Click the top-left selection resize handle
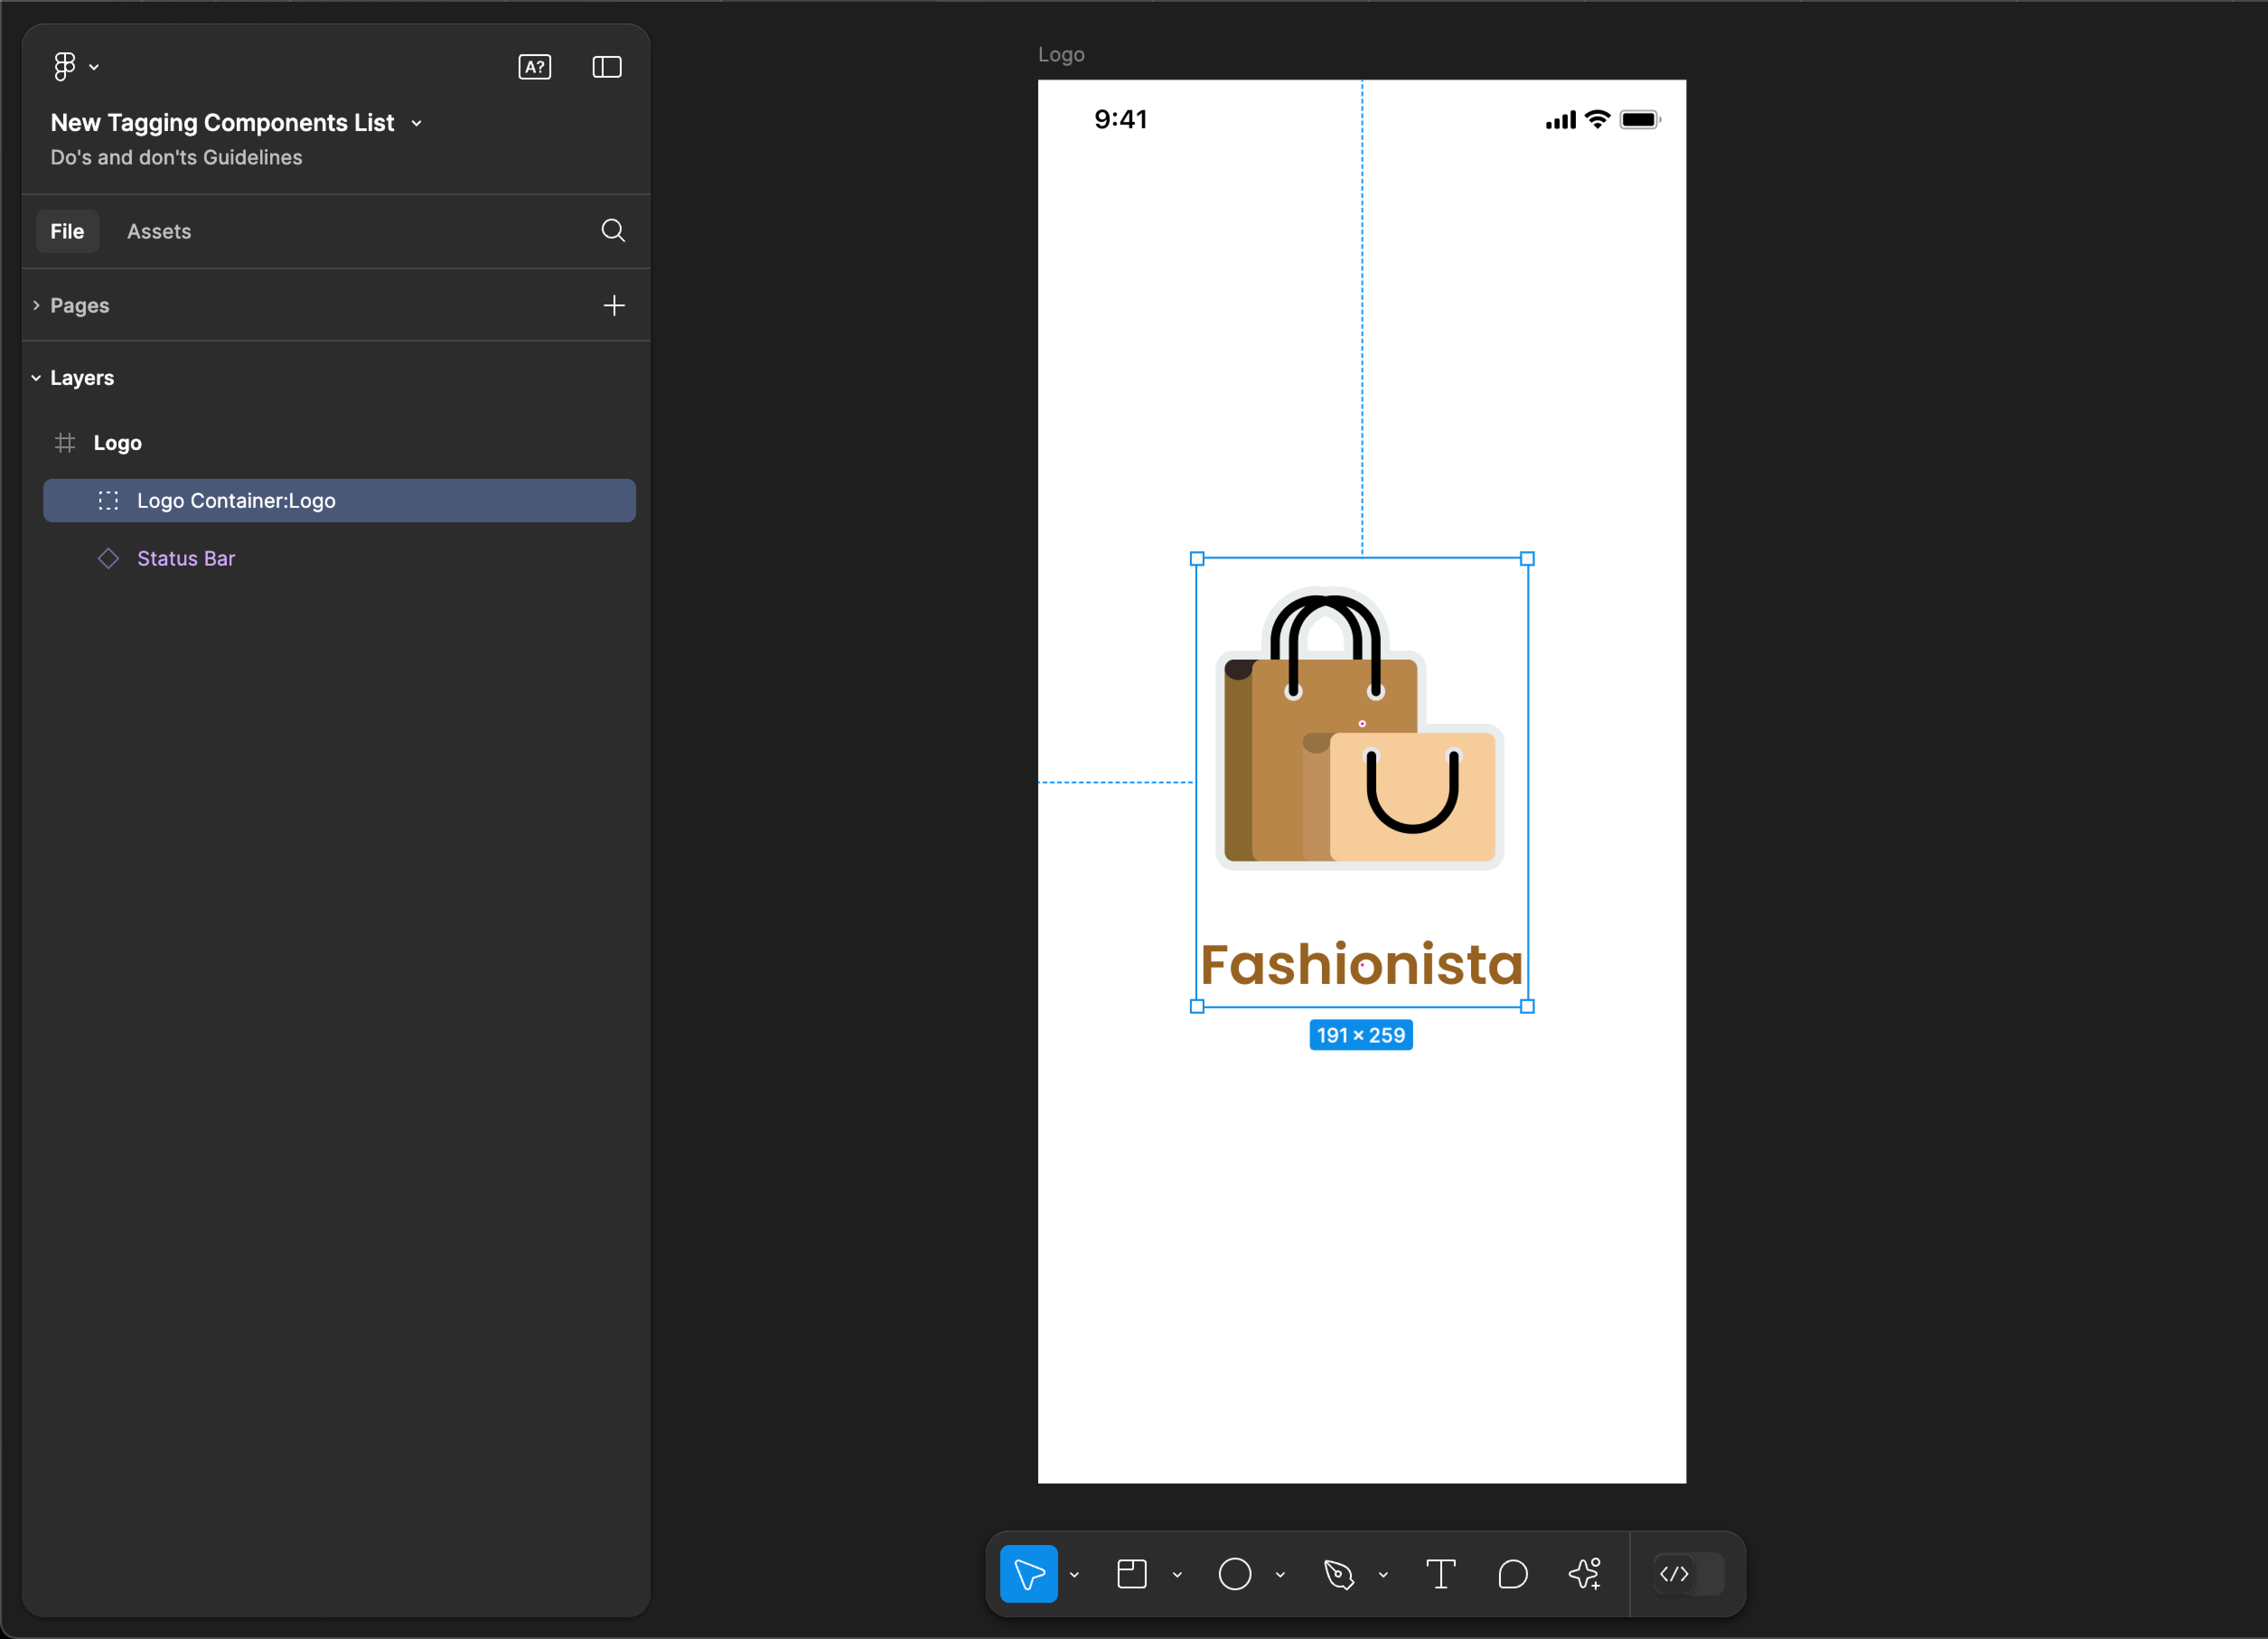2268x1639 pixels. (x=1197, y=559)
